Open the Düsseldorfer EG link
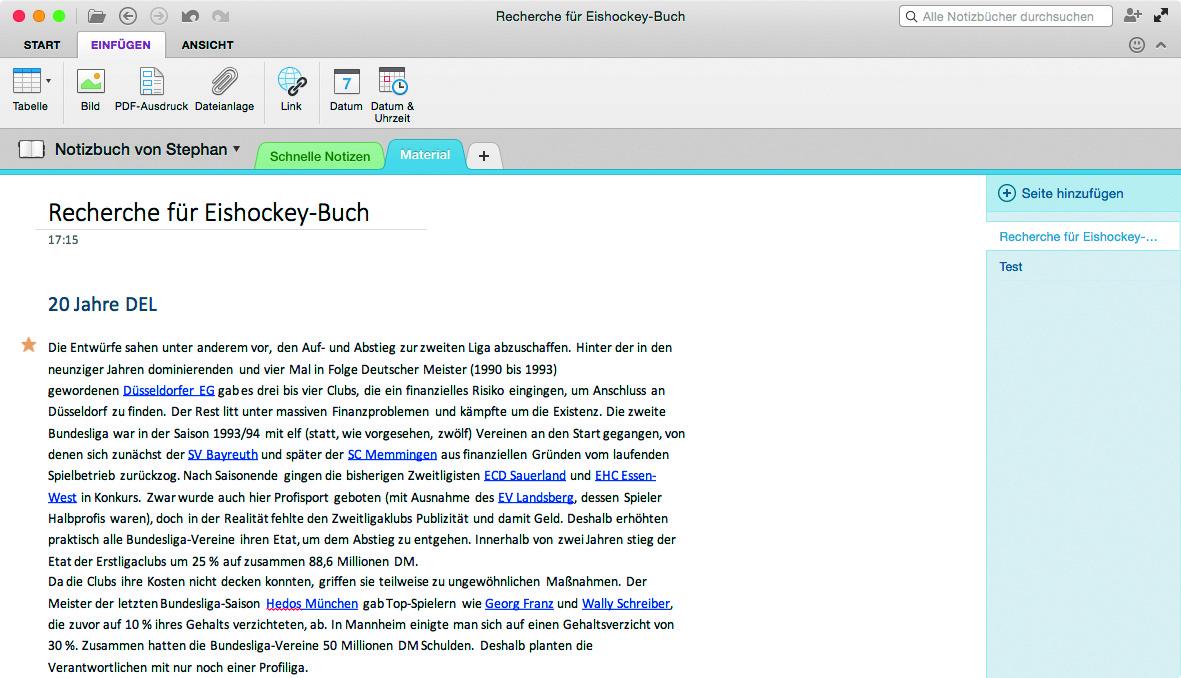This screenshot has width=1181, height=678. 169,390
